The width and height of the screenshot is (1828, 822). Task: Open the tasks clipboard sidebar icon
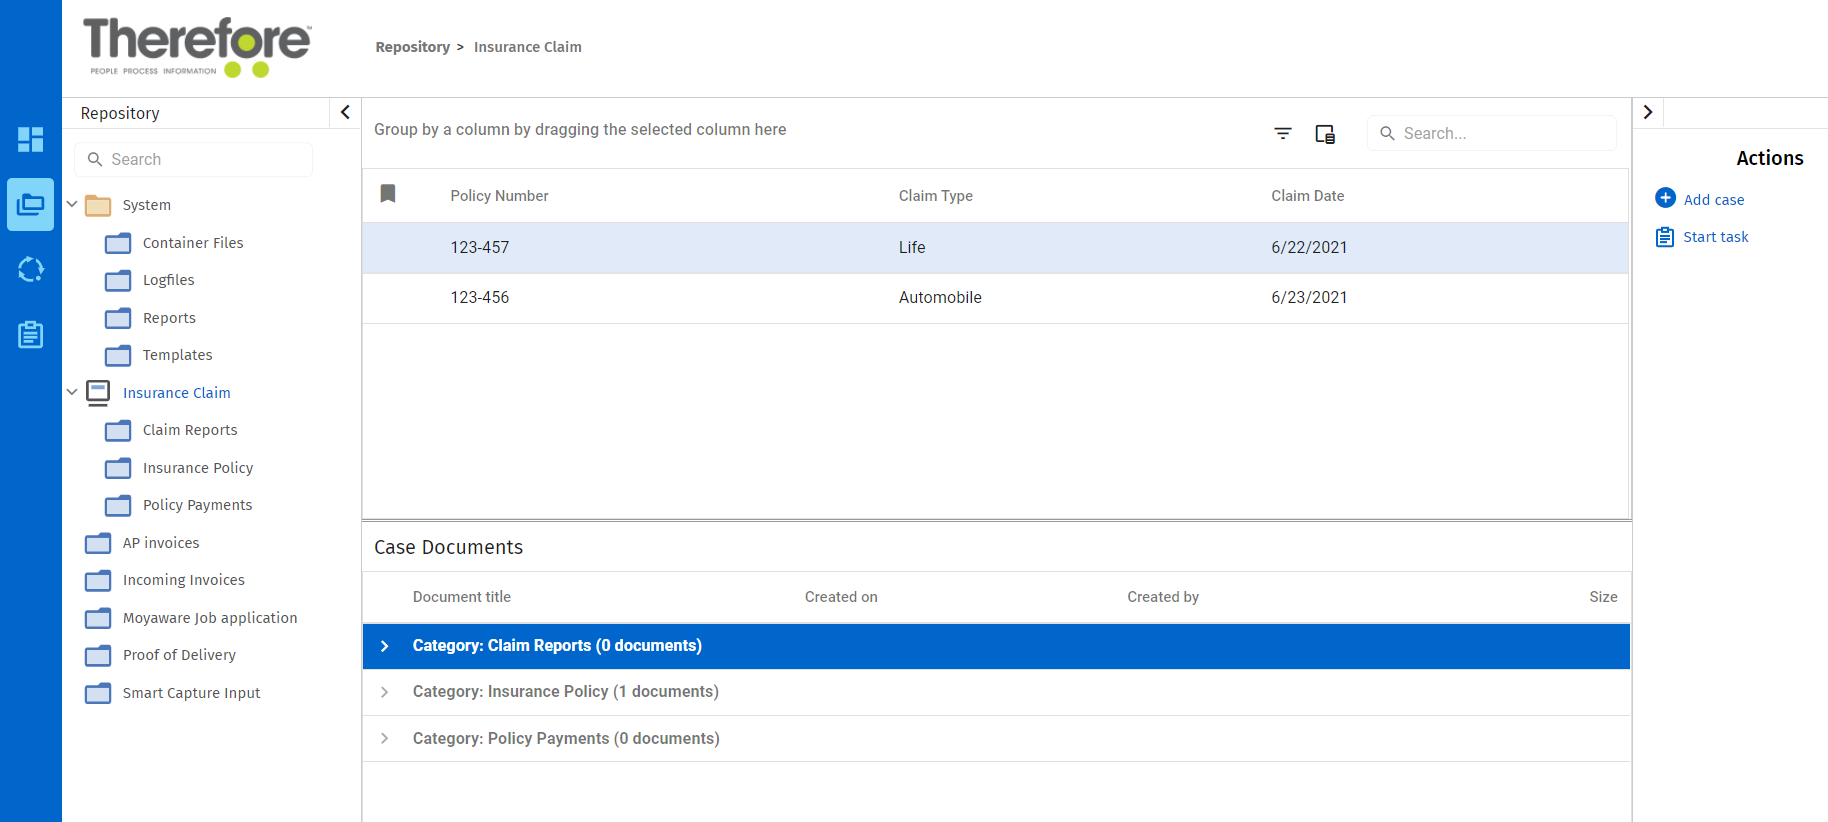click(x=30, y=335)
